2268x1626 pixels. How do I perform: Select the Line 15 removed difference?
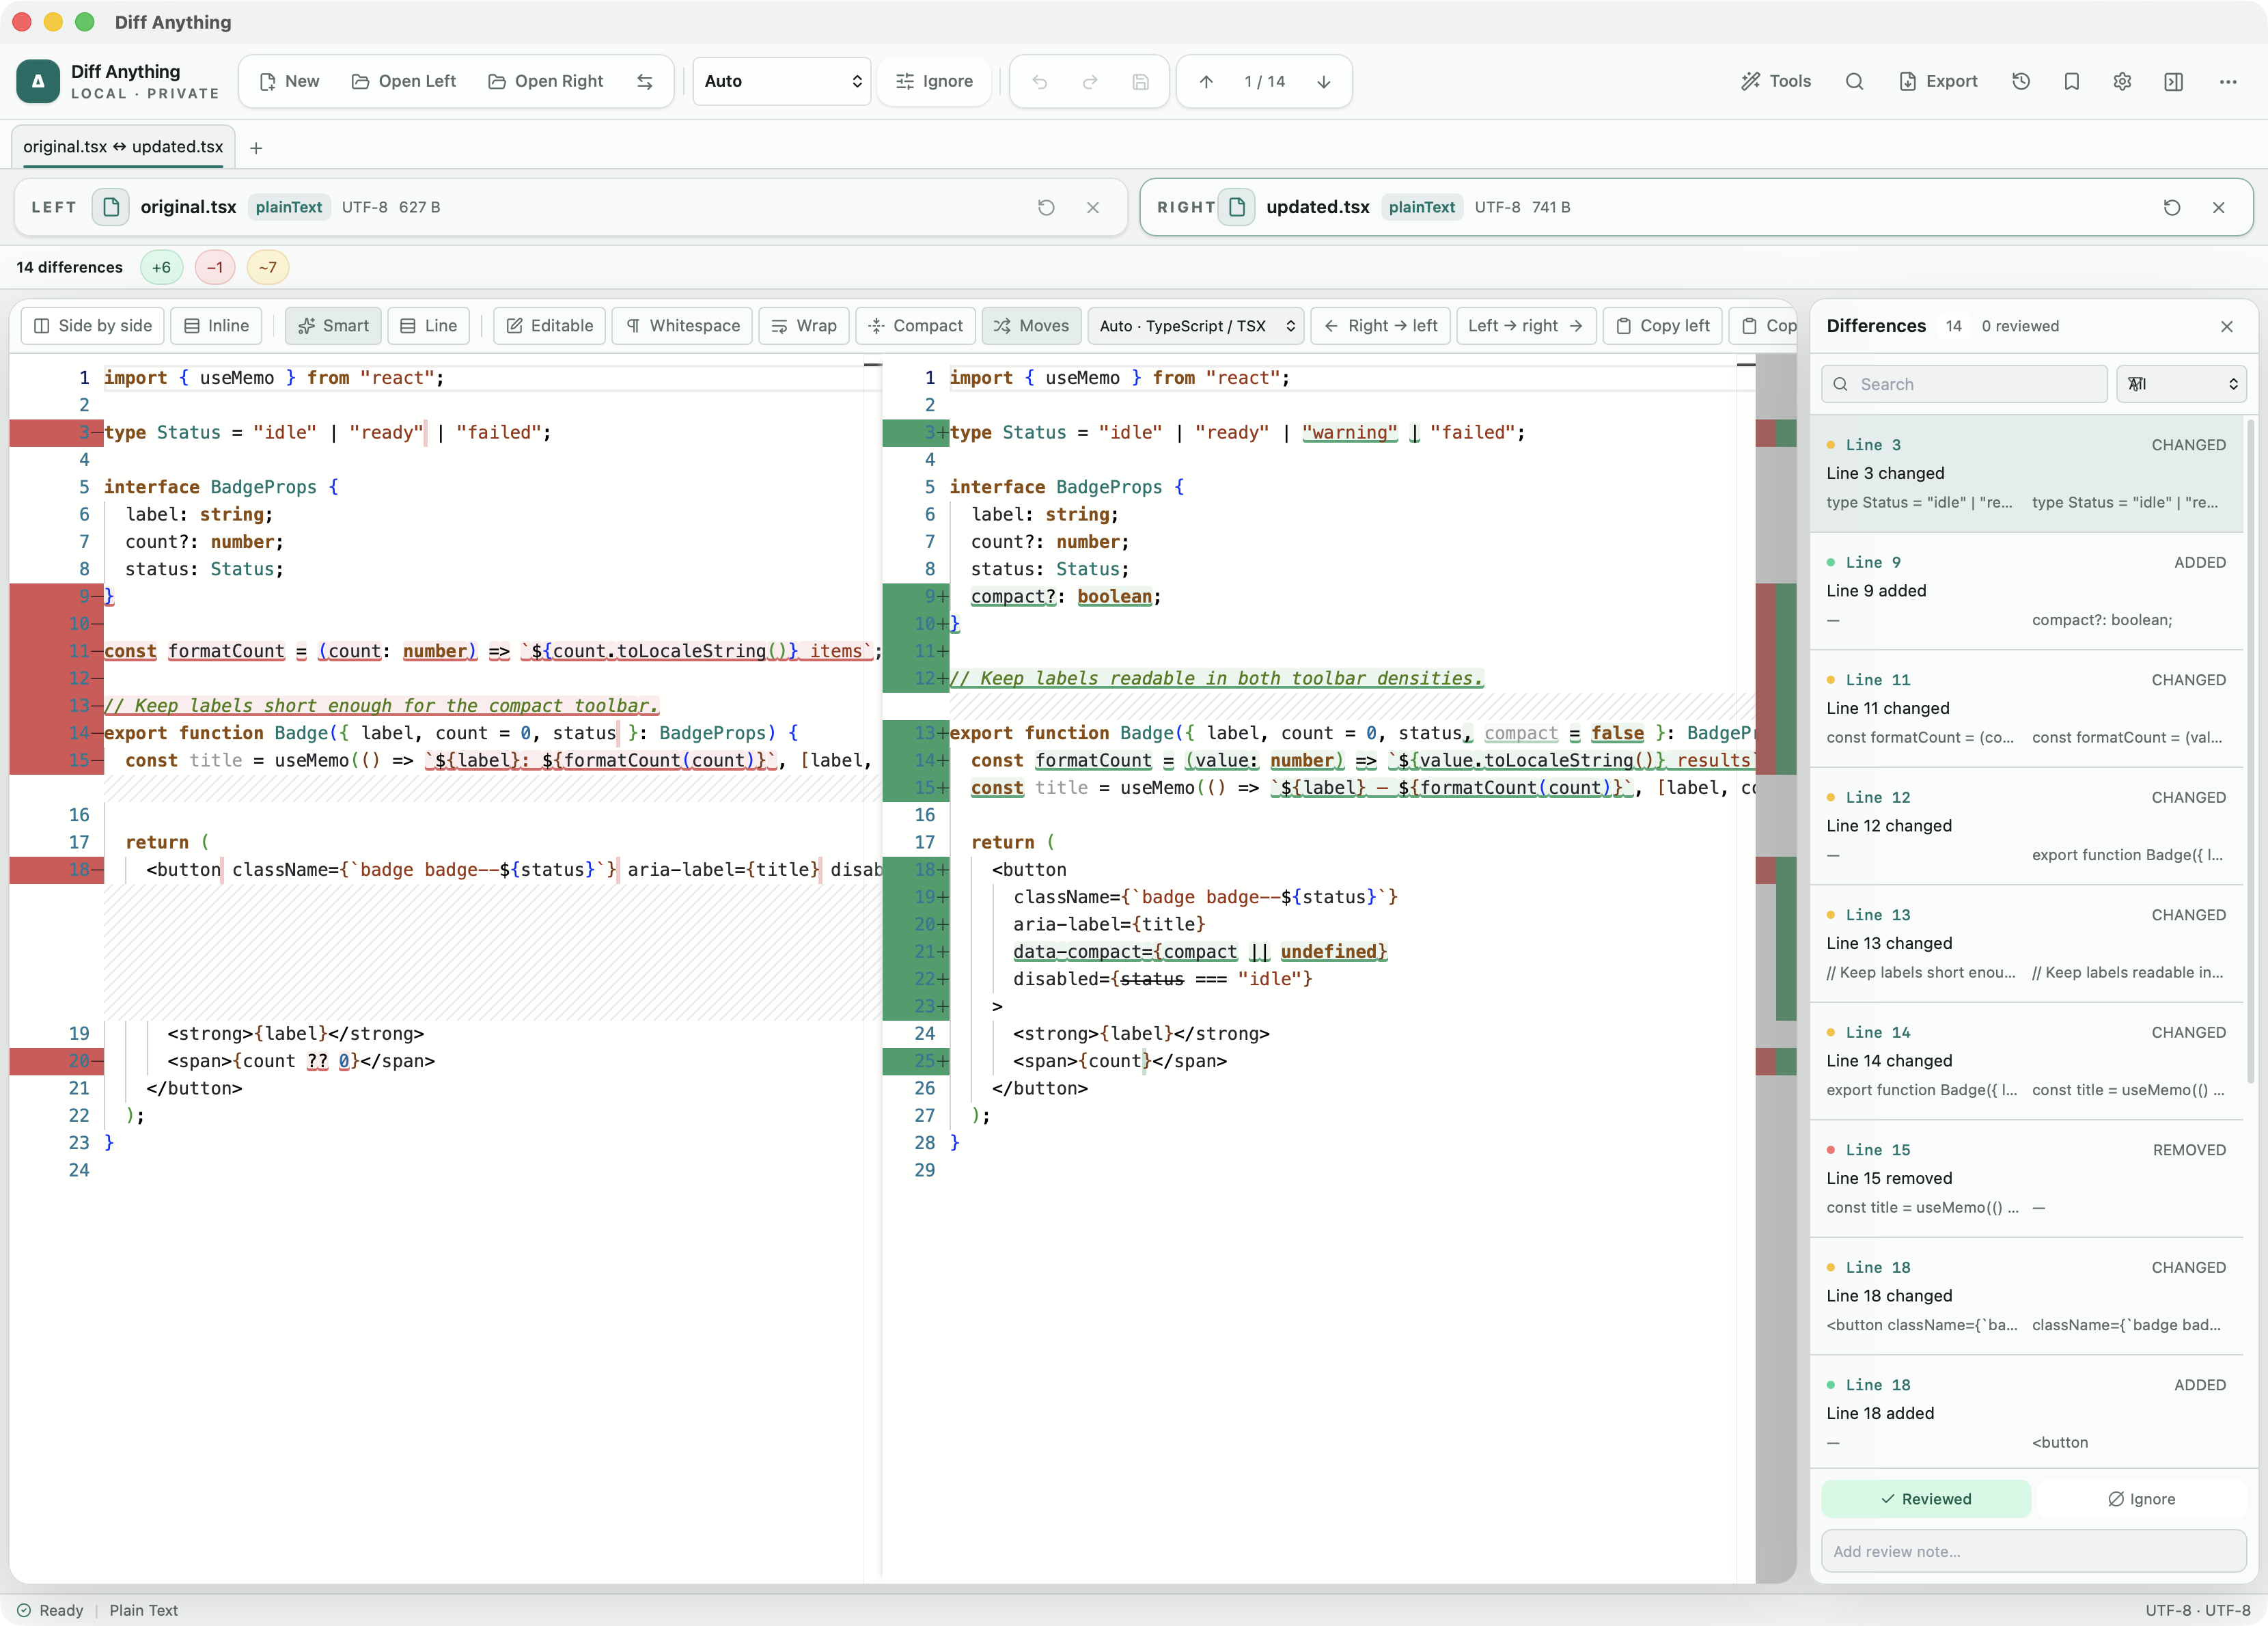coord(2026,1179)
